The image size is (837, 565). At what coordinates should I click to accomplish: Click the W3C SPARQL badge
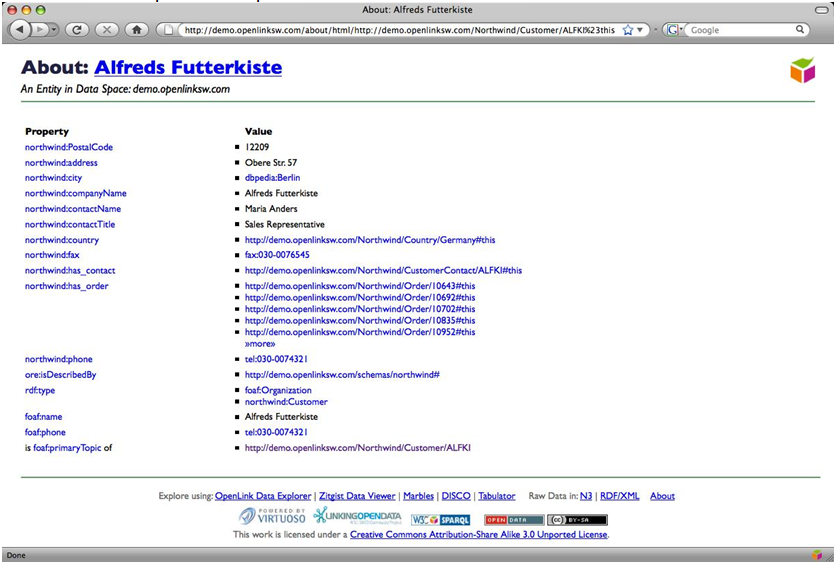click(440, 520)
